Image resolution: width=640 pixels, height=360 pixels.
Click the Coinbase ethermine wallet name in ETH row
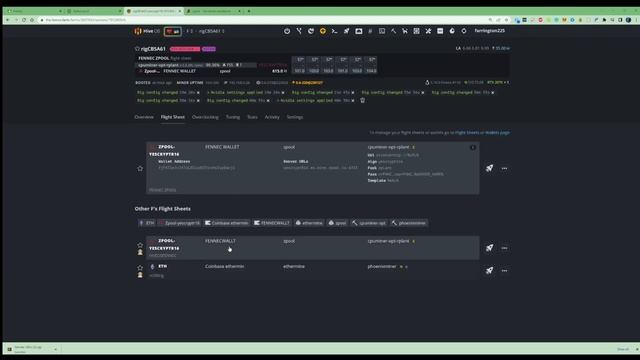click(x=224, y=267)
